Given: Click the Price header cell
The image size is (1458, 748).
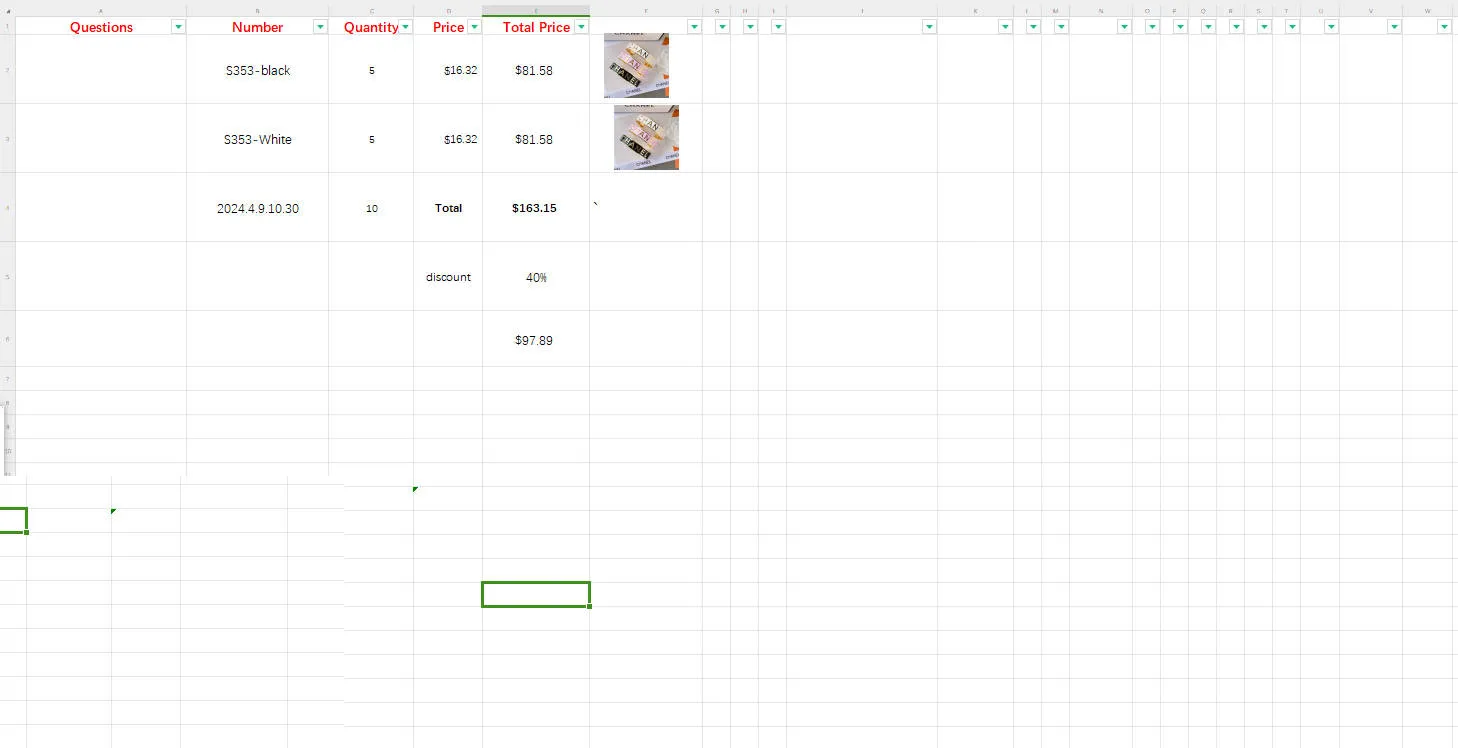Looking at the screenshot, I should click(448, 27).
